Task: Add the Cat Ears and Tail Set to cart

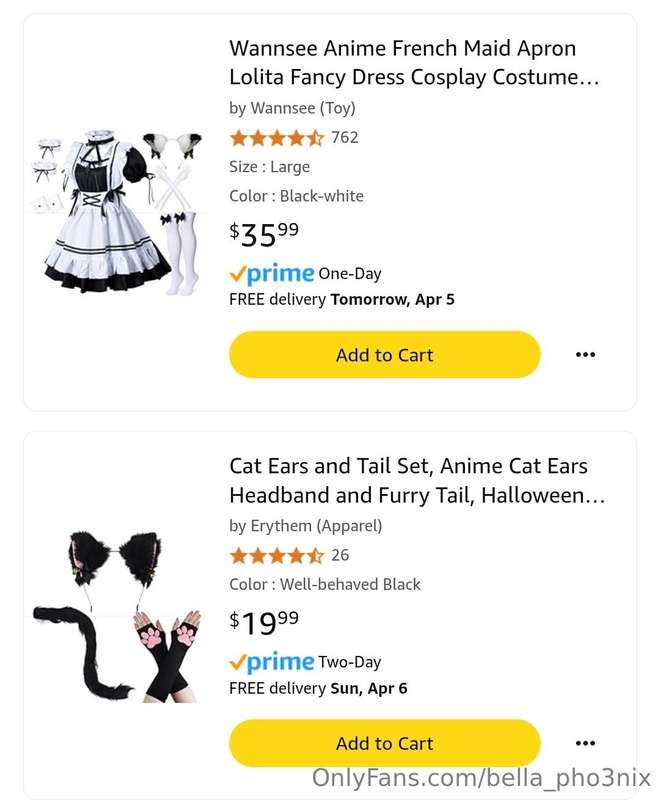Action: (385, 743)
